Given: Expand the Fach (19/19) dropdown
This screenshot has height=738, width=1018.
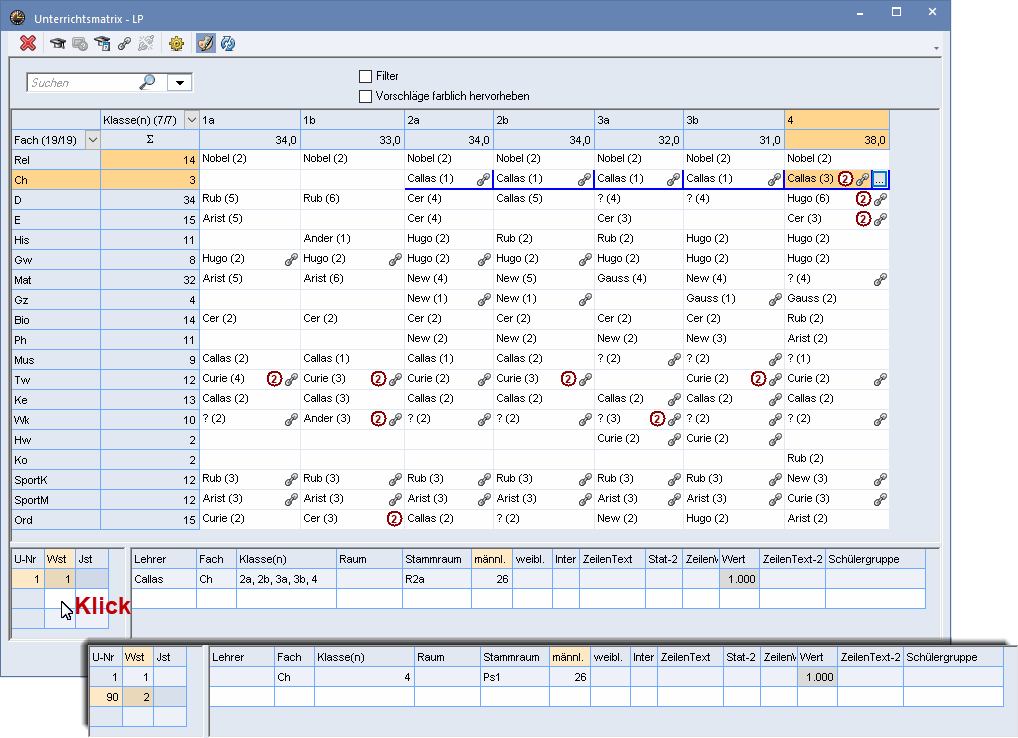Looking at the screenshot, I should pyautogui.click(x=93, y=140).
